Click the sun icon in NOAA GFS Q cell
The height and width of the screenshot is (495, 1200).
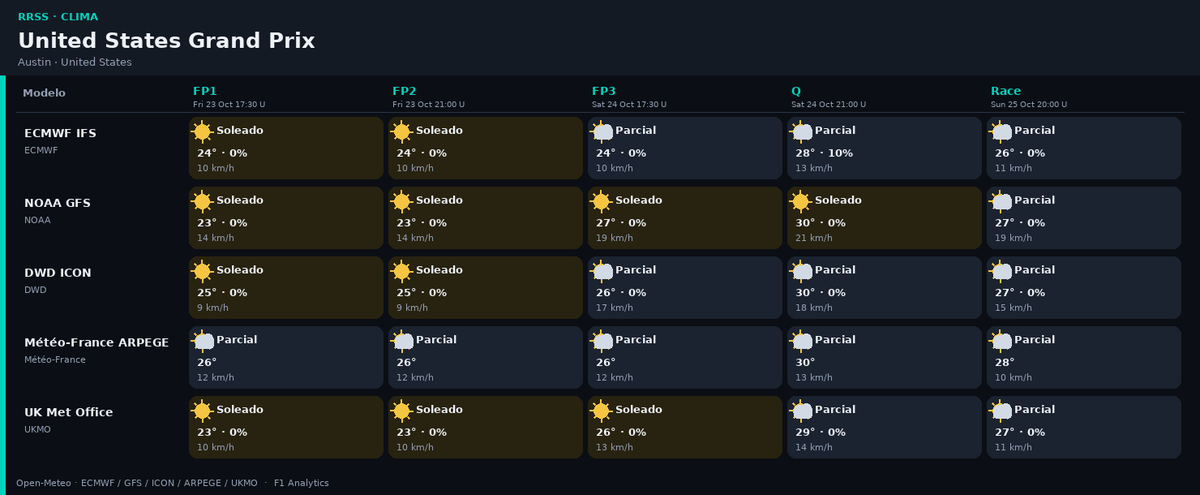[801, 201]
